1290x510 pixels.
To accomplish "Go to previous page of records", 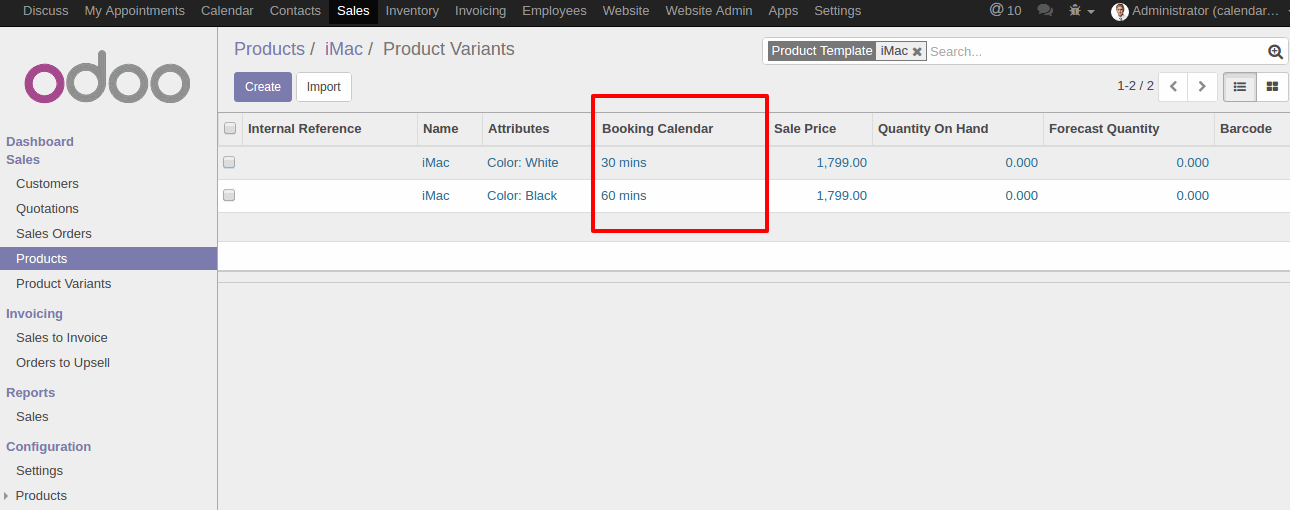I will pos(1173,87).
